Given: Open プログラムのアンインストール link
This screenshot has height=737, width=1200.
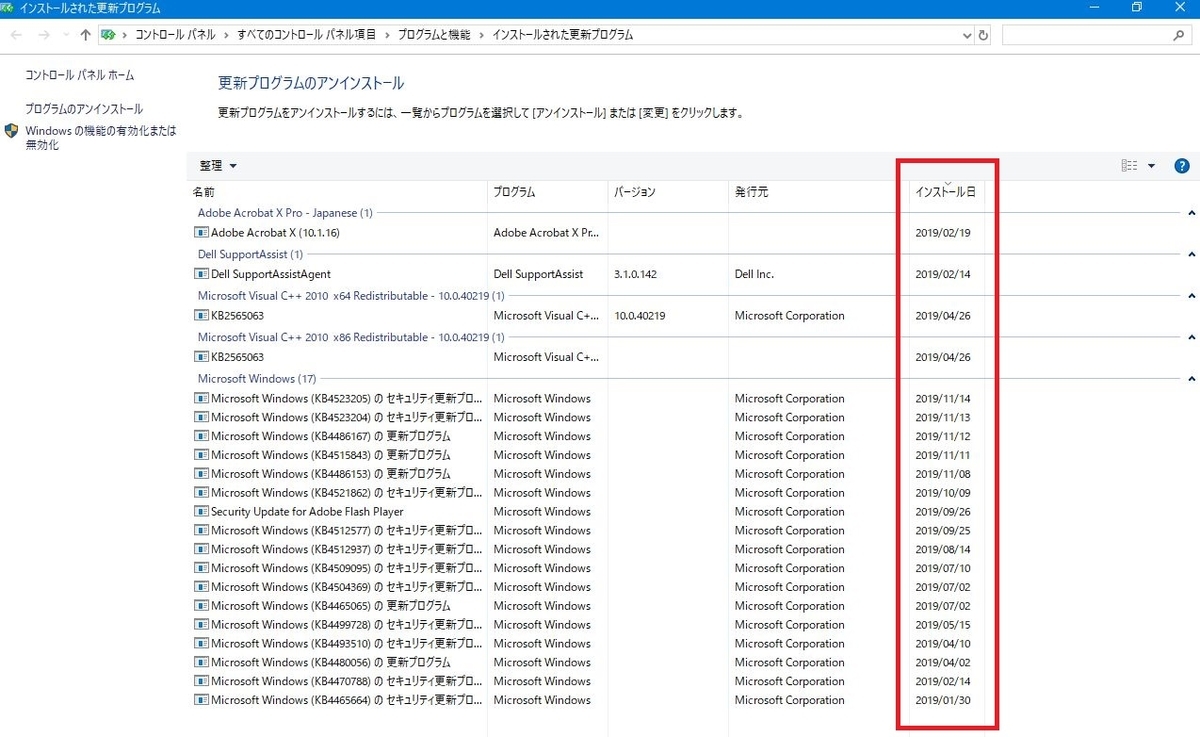Looking at the screenshot, I should [x=84, y=109].
